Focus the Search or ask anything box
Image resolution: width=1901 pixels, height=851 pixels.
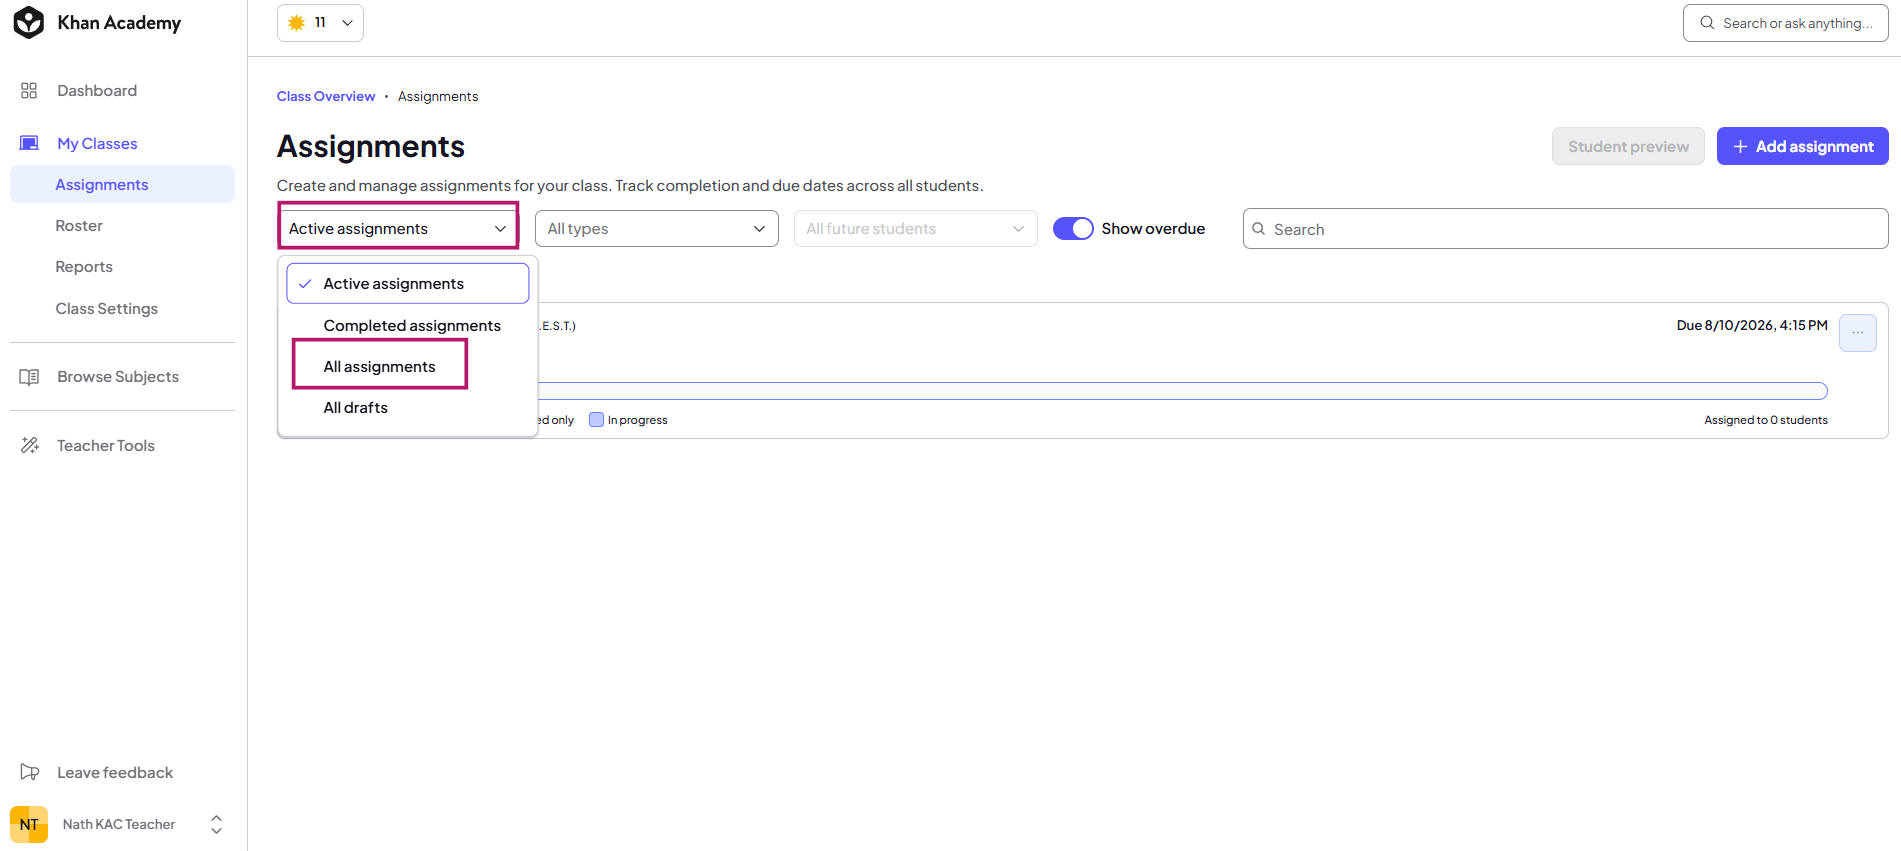pyautogui.click(x=1786, y=23)
